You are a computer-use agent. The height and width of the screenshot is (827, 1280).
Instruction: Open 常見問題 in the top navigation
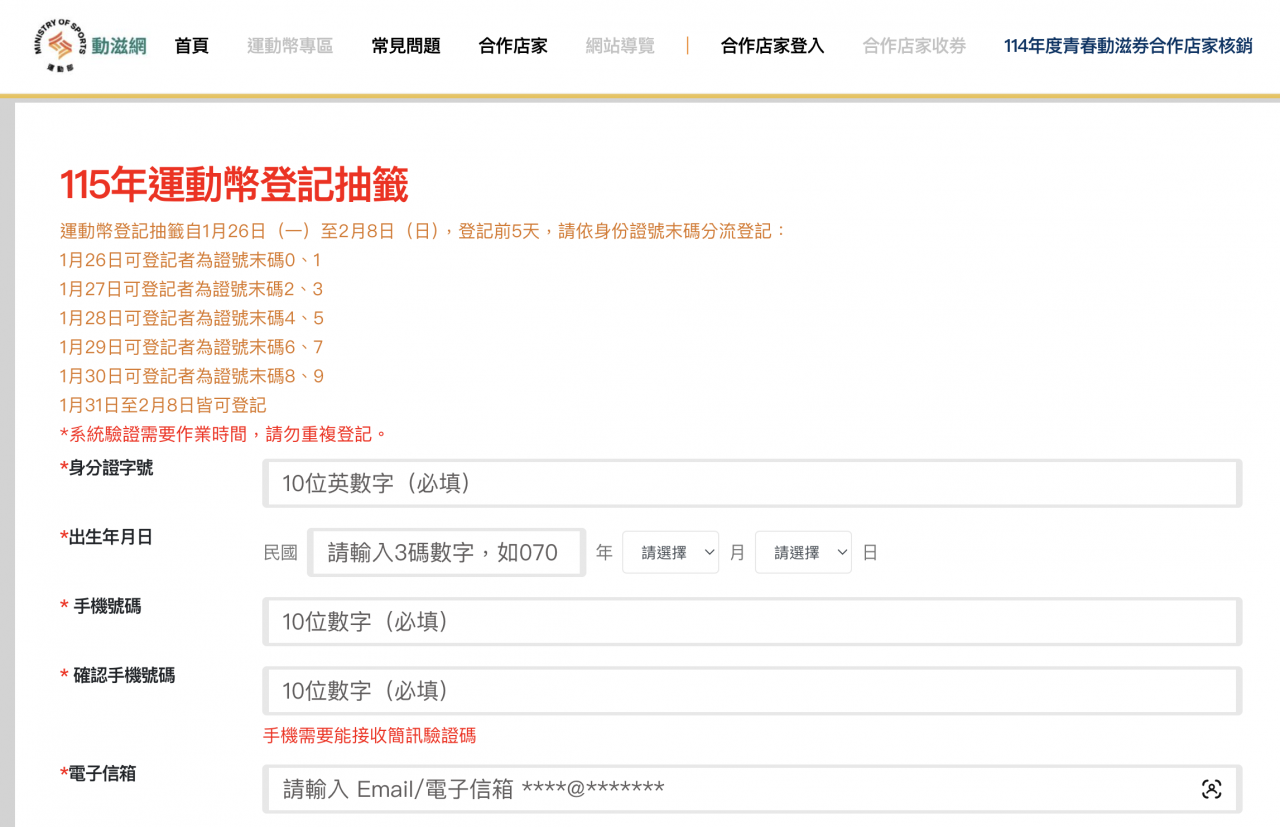click(x=406, y=46)
